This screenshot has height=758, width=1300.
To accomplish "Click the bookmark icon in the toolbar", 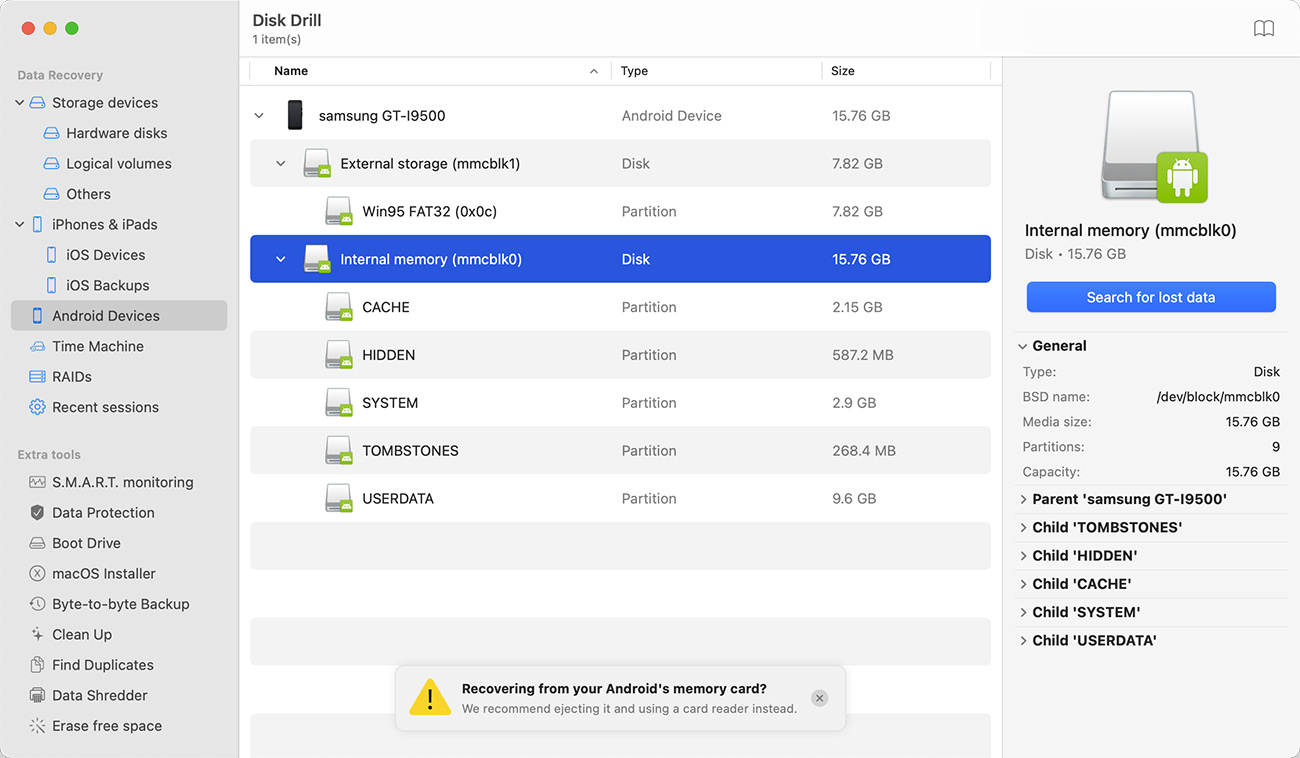I will click(1264, 28).
